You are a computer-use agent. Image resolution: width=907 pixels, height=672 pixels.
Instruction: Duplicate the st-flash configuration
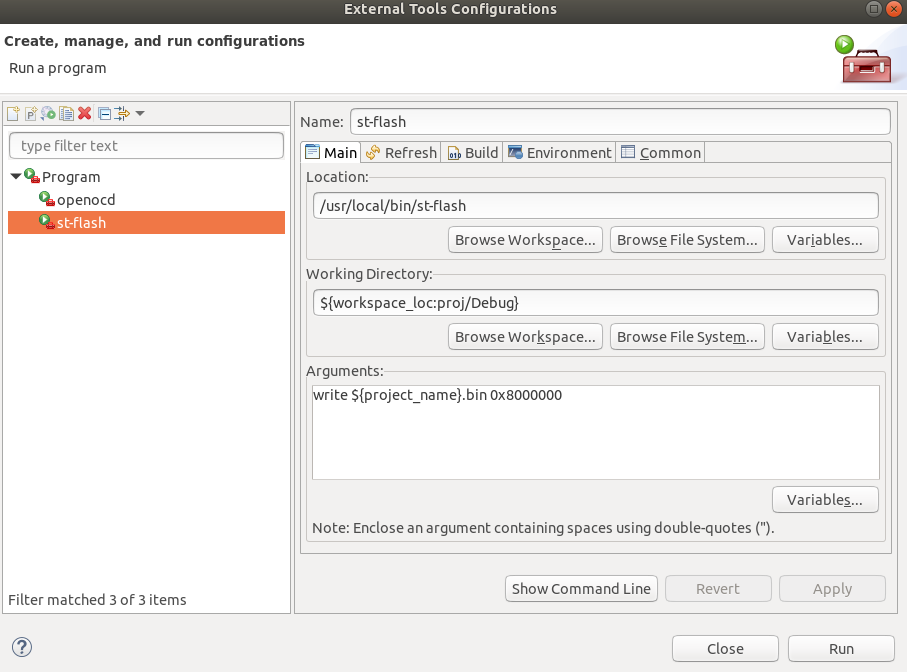point(65,113)
